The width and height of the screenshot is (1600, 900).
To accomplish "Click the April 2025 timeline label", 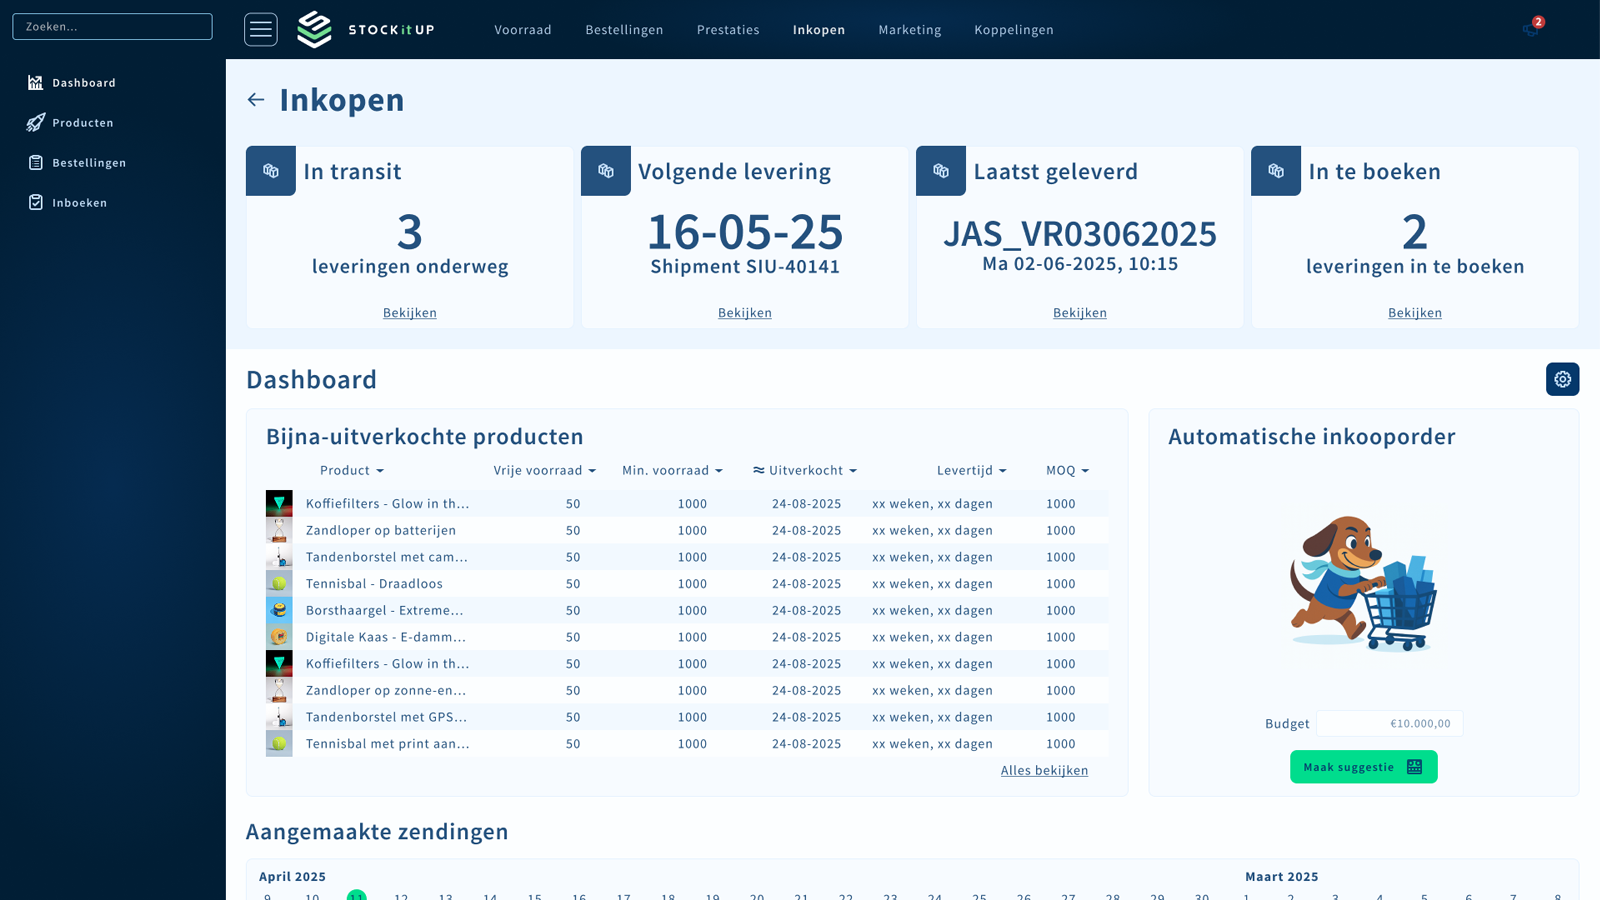I will (293, 877).
